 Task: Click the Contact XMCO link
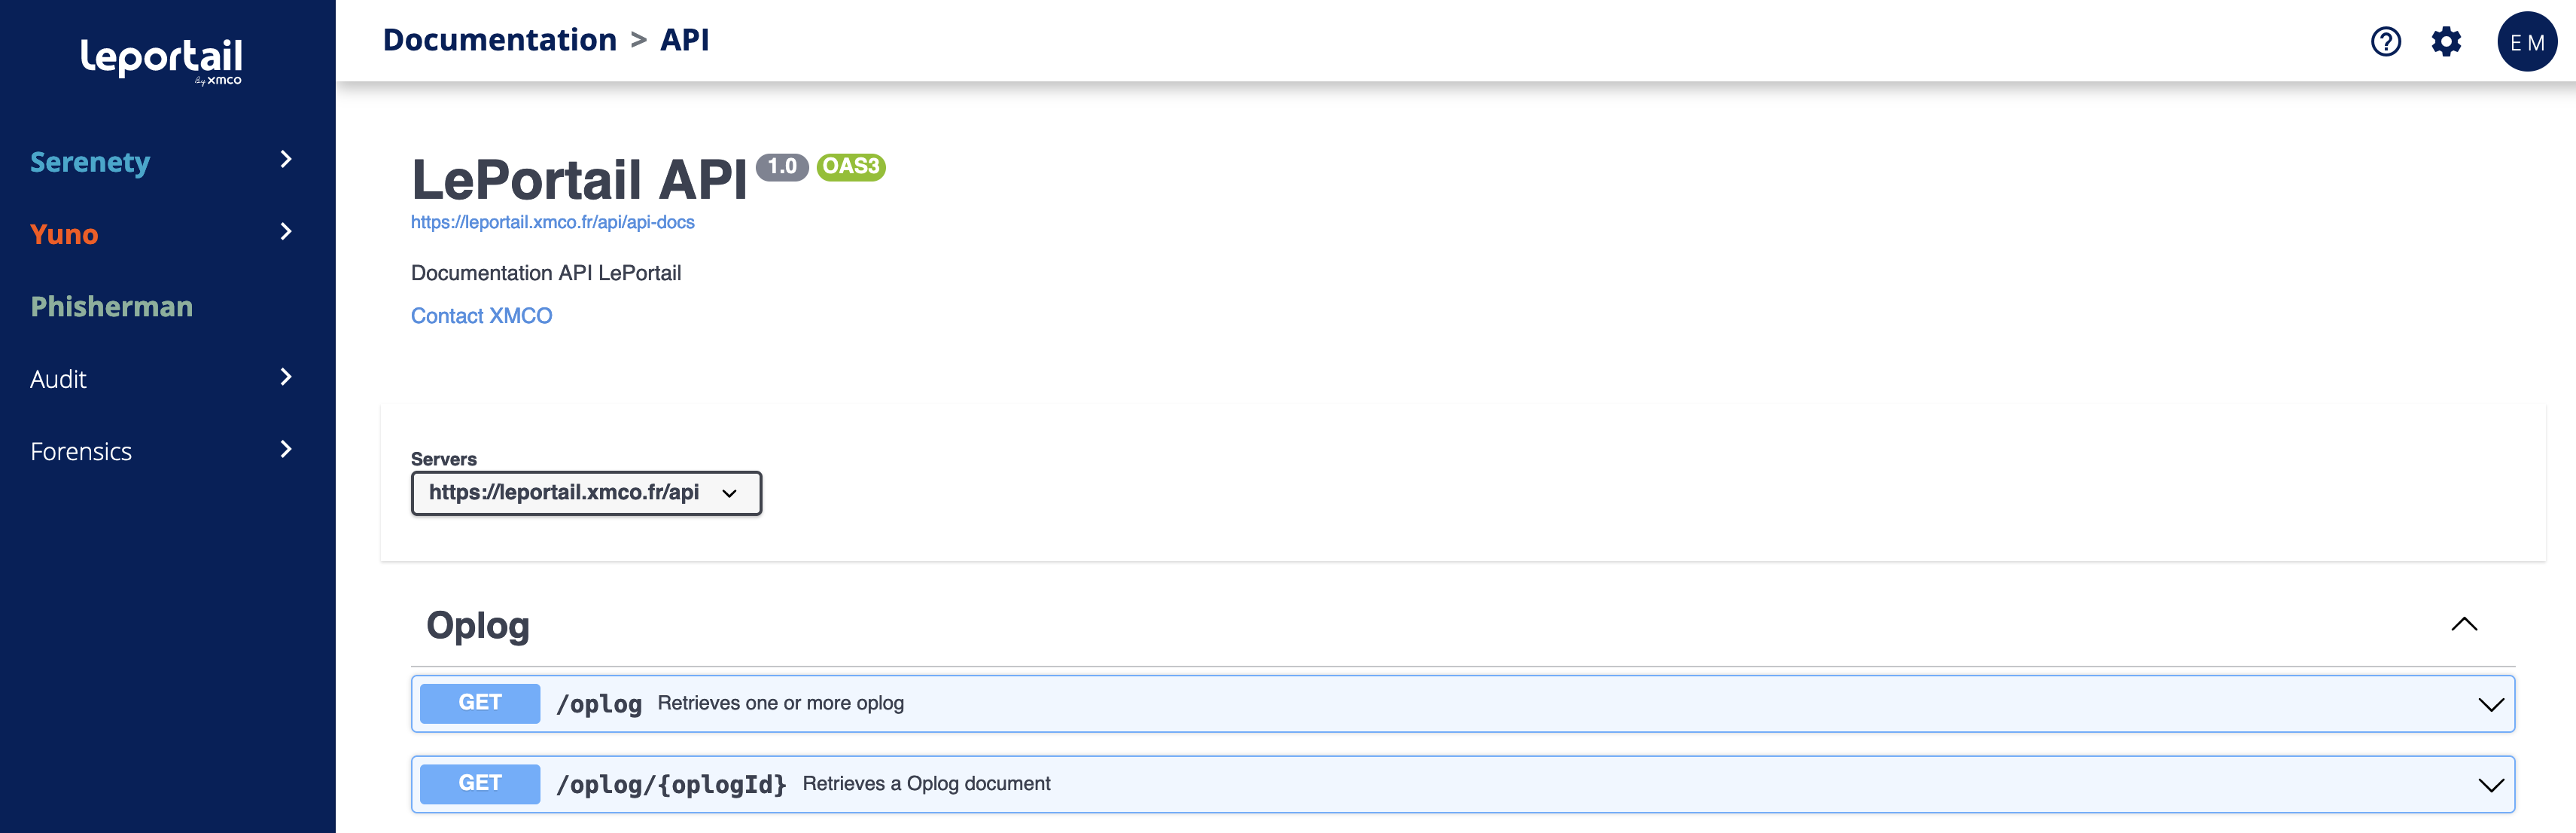click(481, 316)
